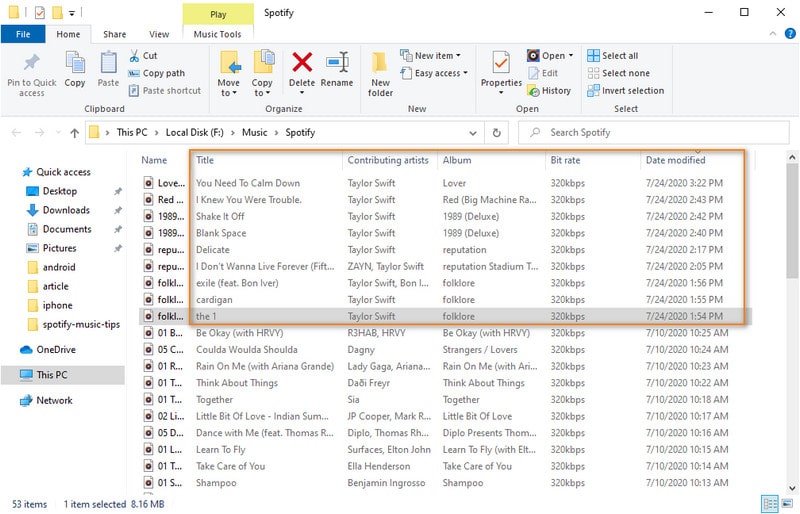Image resolution: width=800 pixels, height=514 pixels.
Task: Select the "Blank Space" file row
Action: tap(445, 233)
